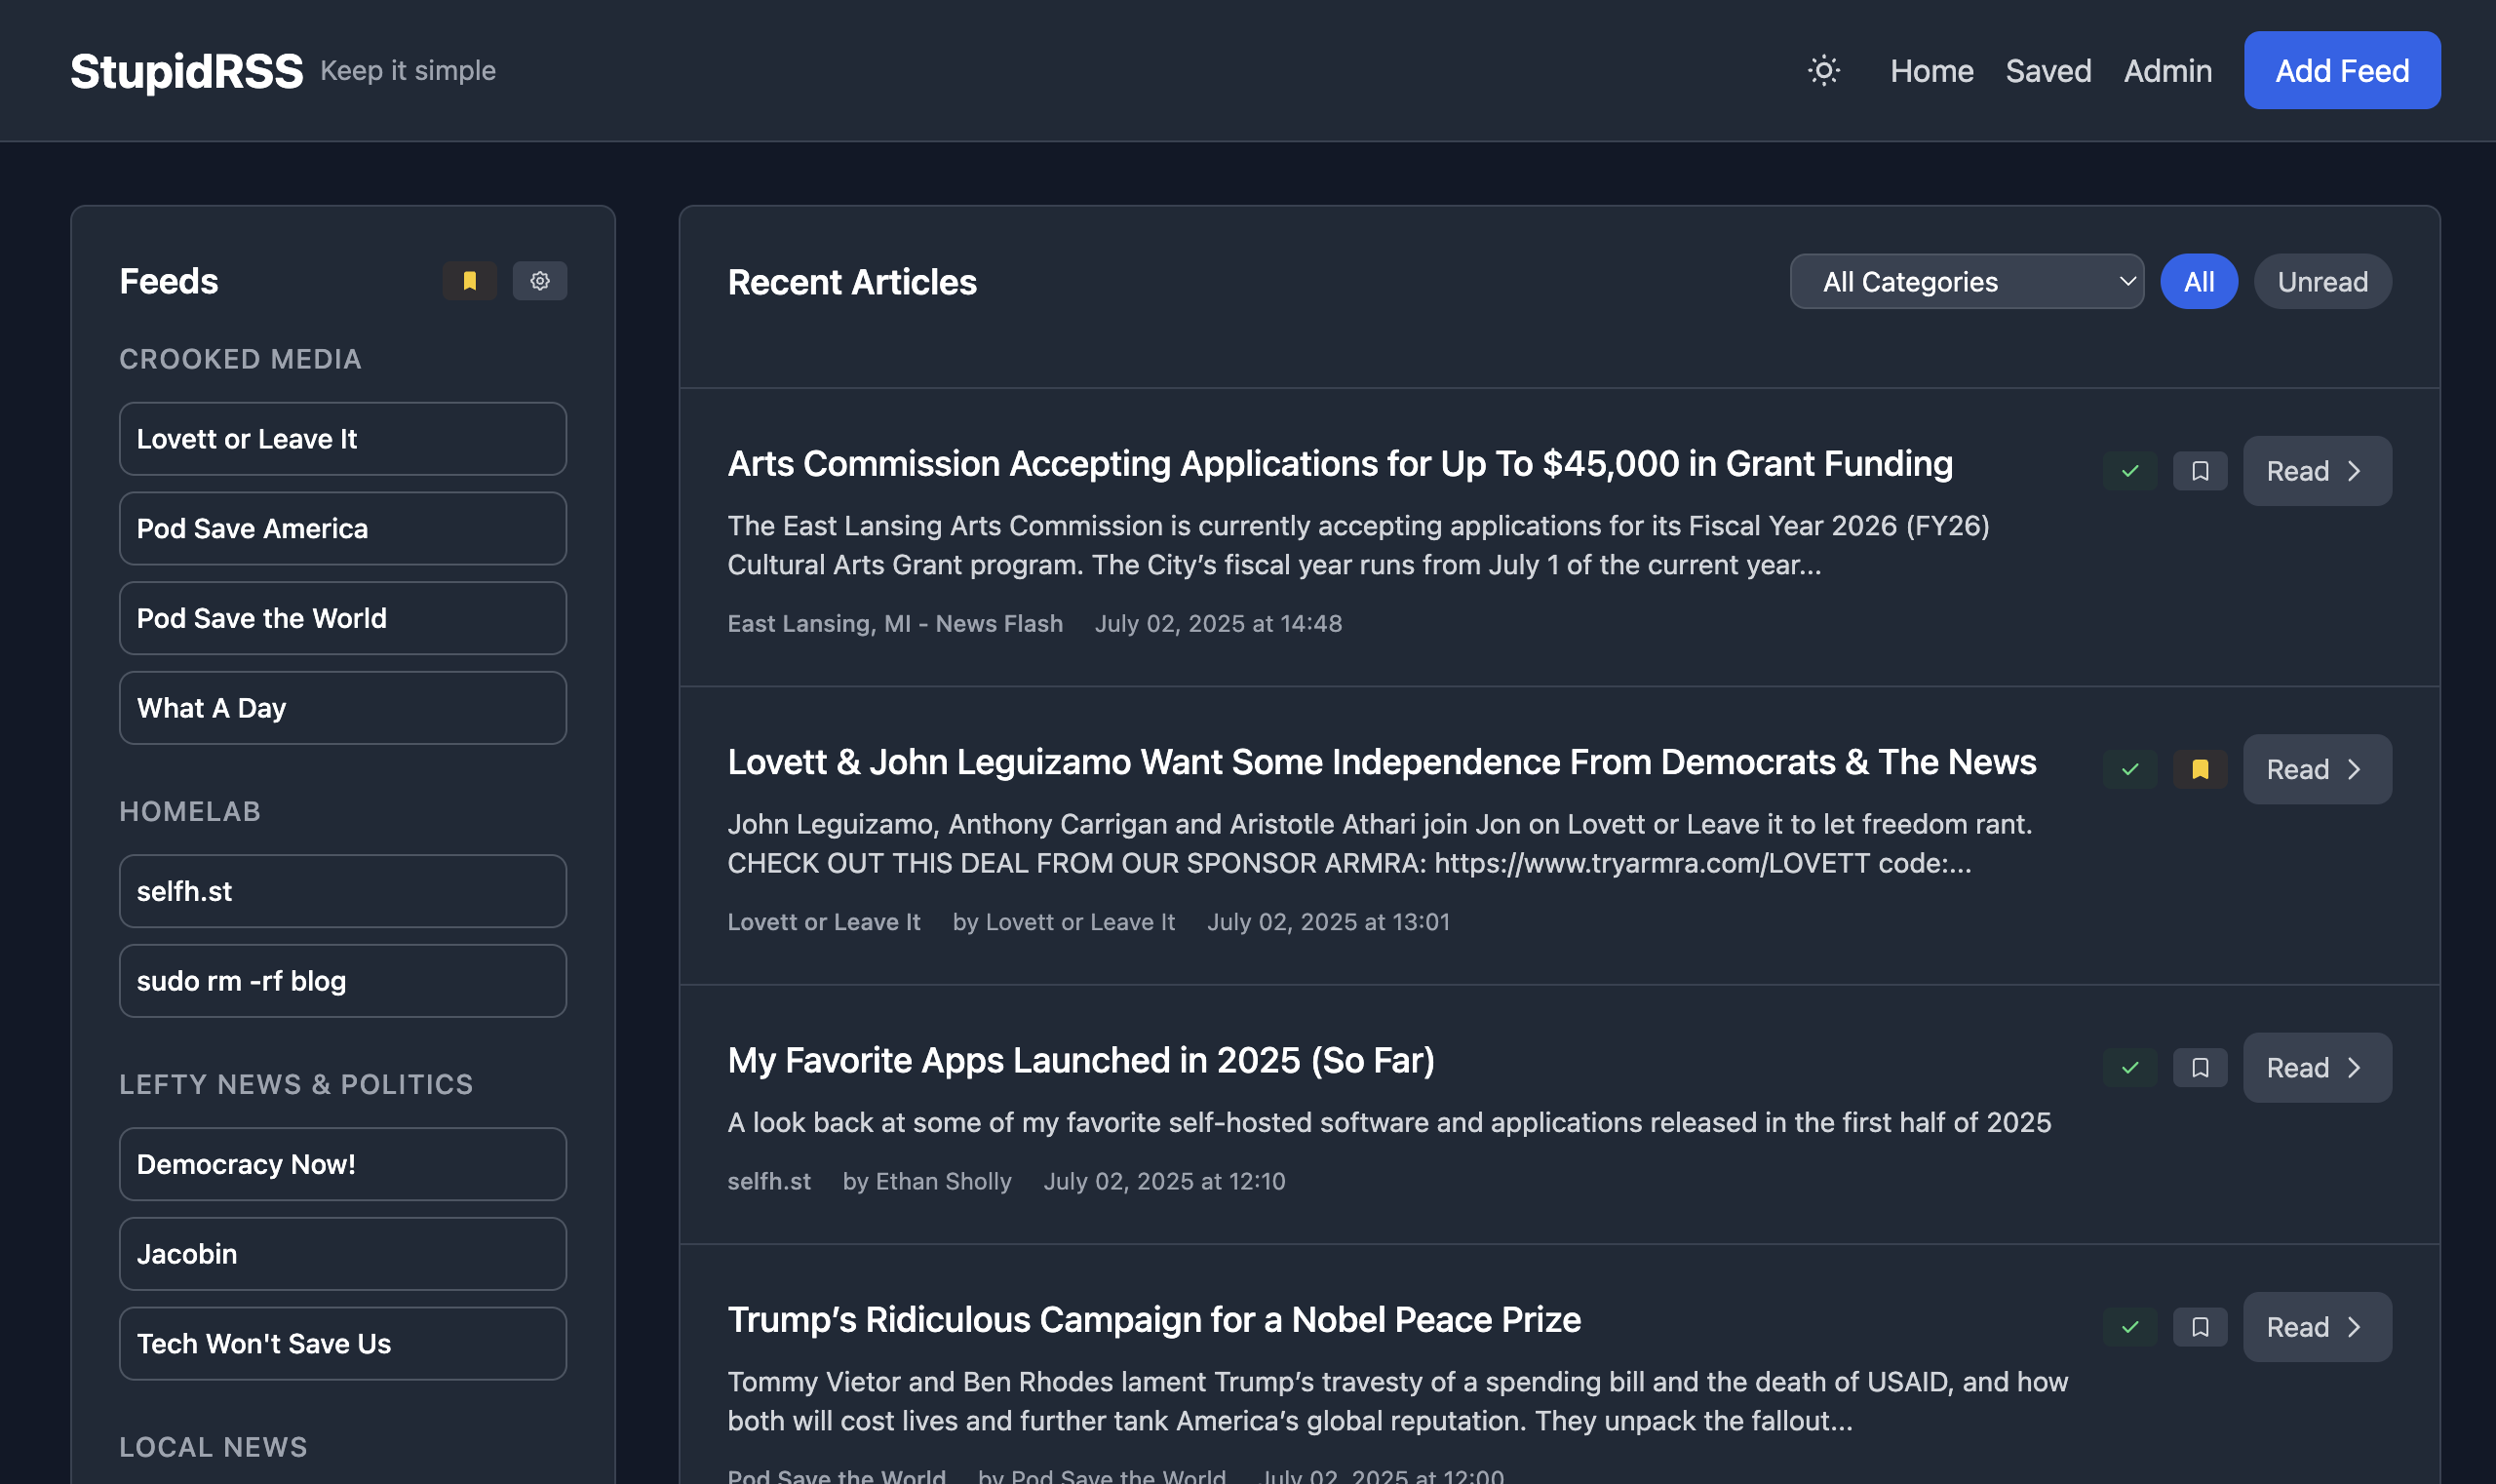
Task: Open the All Categories dropdown
Action: click(1966, 282)
